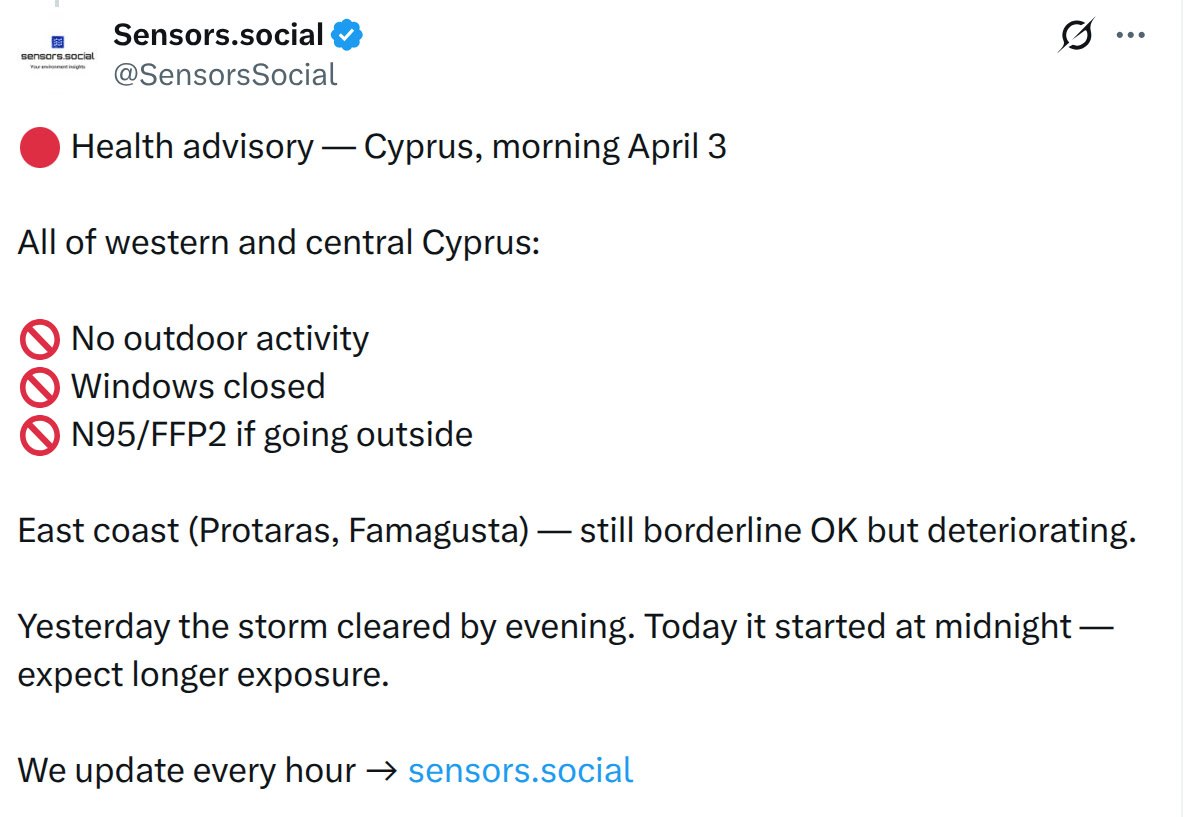Click the Health advisory Cyprus headline text

(398, 147)
